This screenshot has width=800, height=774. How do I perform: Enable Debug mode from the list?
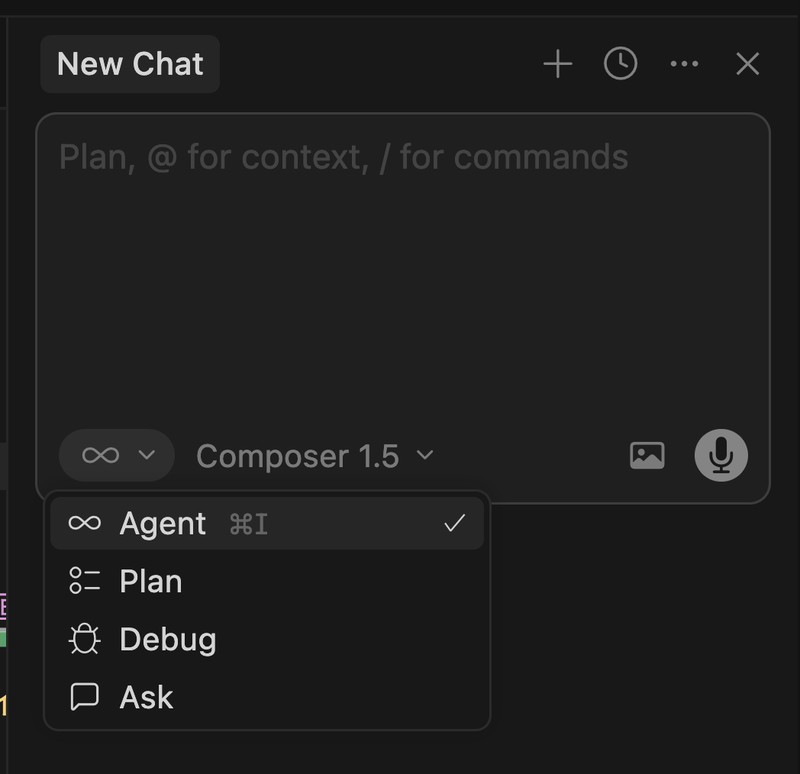tap(167, 638)
